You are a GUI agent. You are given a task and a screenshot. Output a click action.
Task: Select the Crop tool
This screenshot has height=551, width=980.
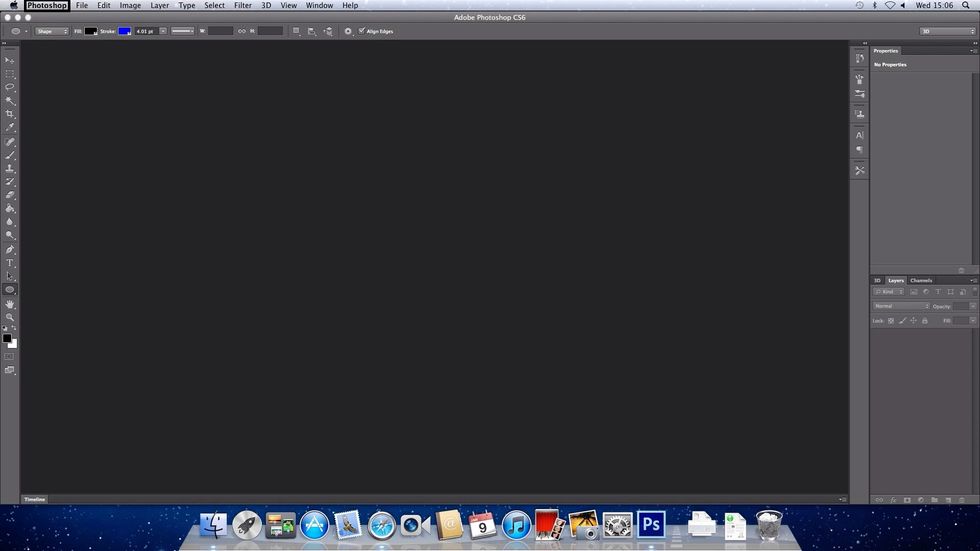pos(9,114)
